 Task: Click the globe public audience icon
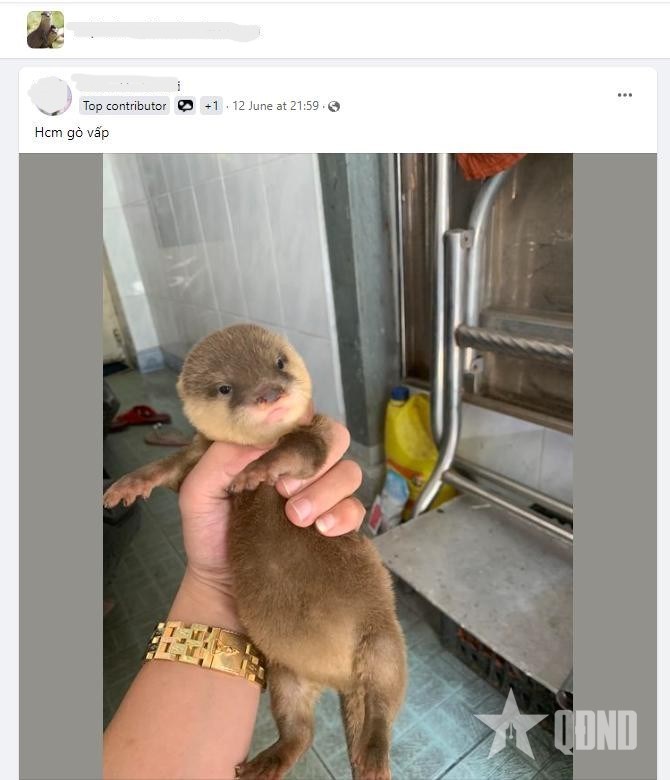click(334, 106)
